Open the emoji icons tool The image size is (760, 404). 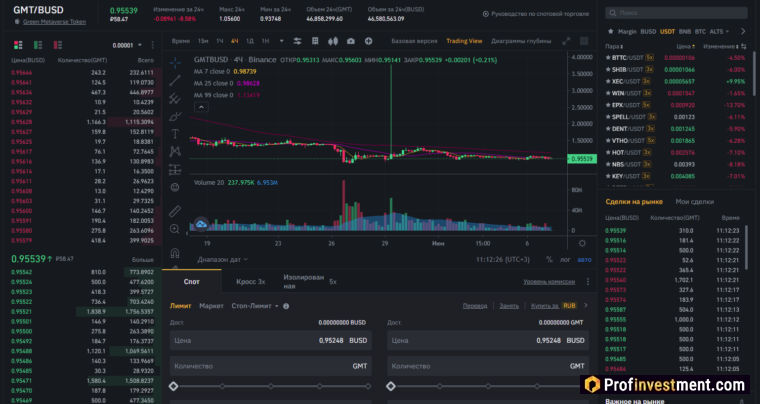pyautogui.click(x=175, y=187)
